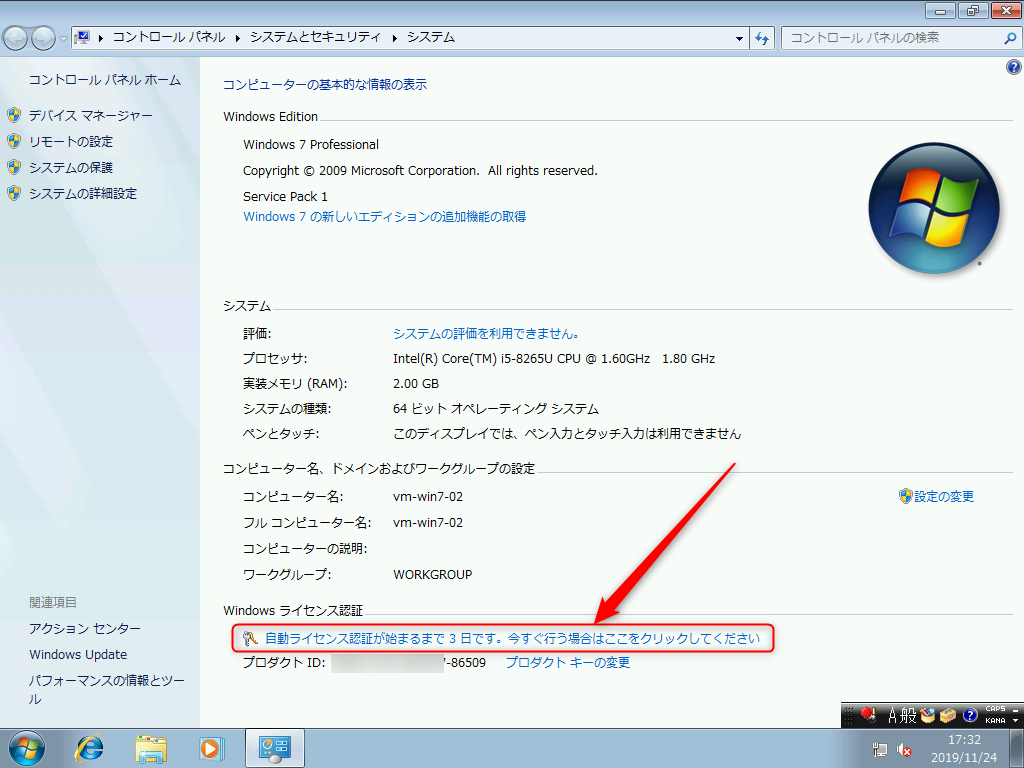This screenshot has width=1024, height=768.
Task: Click the Intel(R) Core(TM) i5-8265U processor text
Action: click(x=554, y=359)
